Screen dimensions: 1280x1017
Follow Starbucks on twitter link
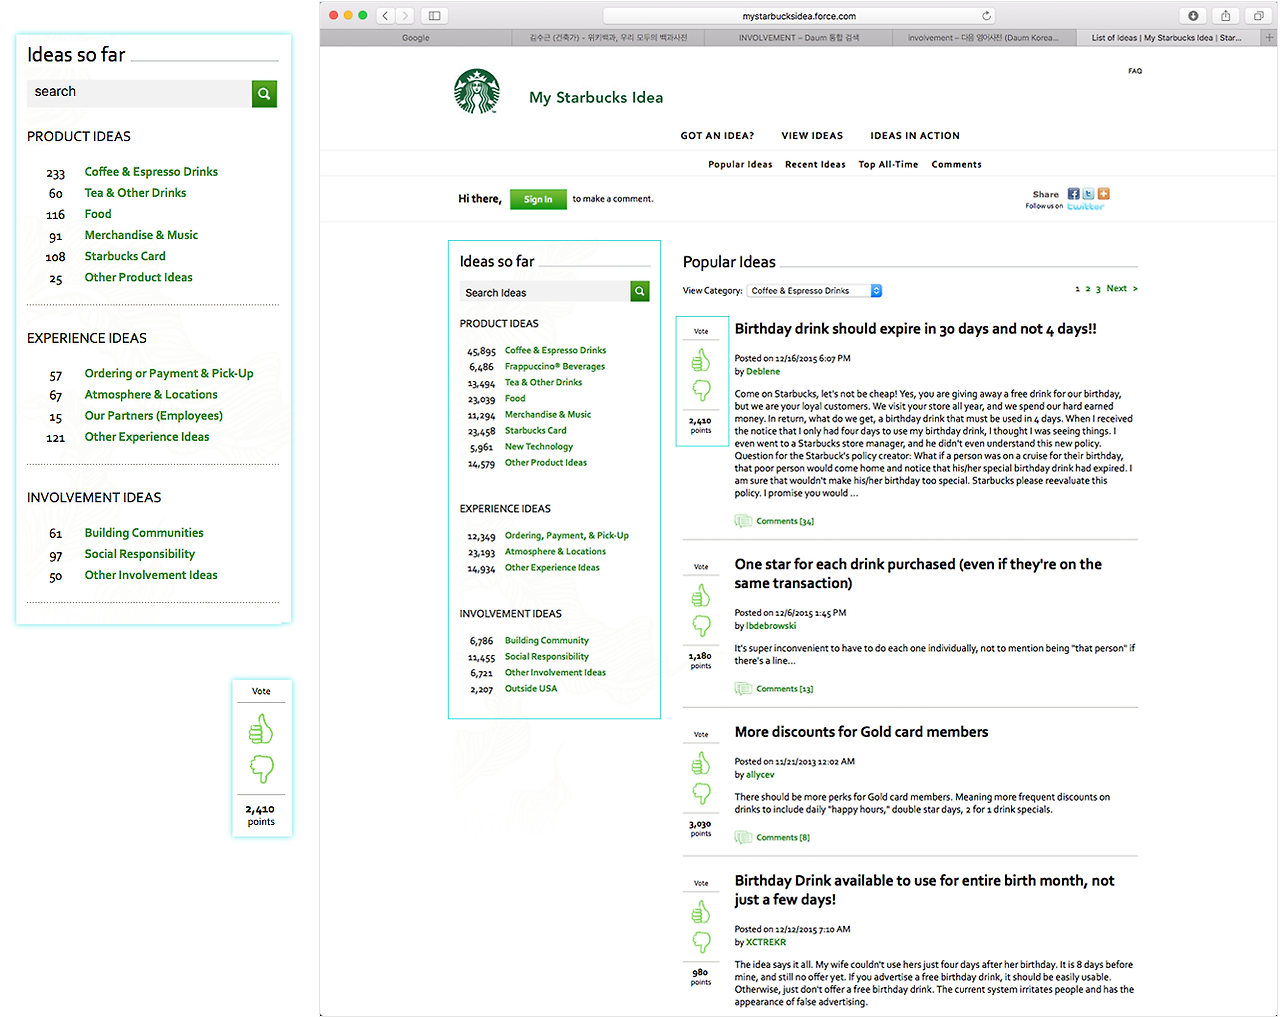tap(1085, 207)
